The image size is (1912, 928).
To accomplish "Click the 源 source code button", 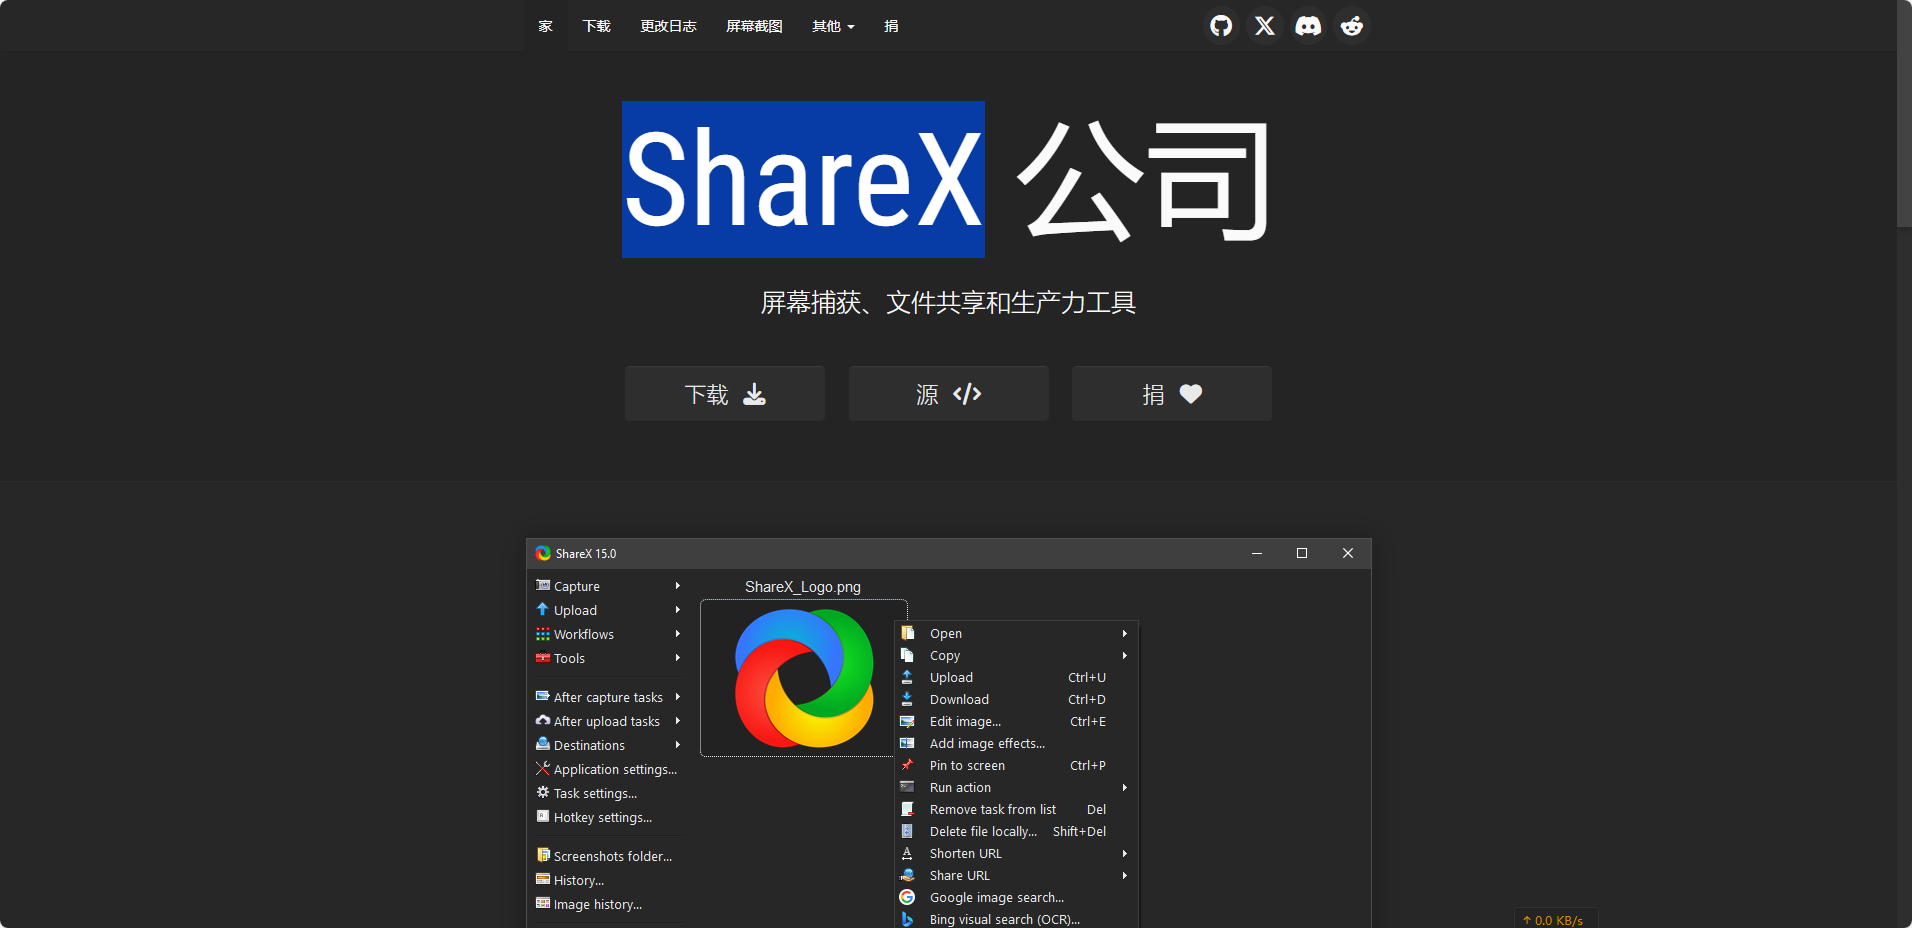I will coord(948,394).
